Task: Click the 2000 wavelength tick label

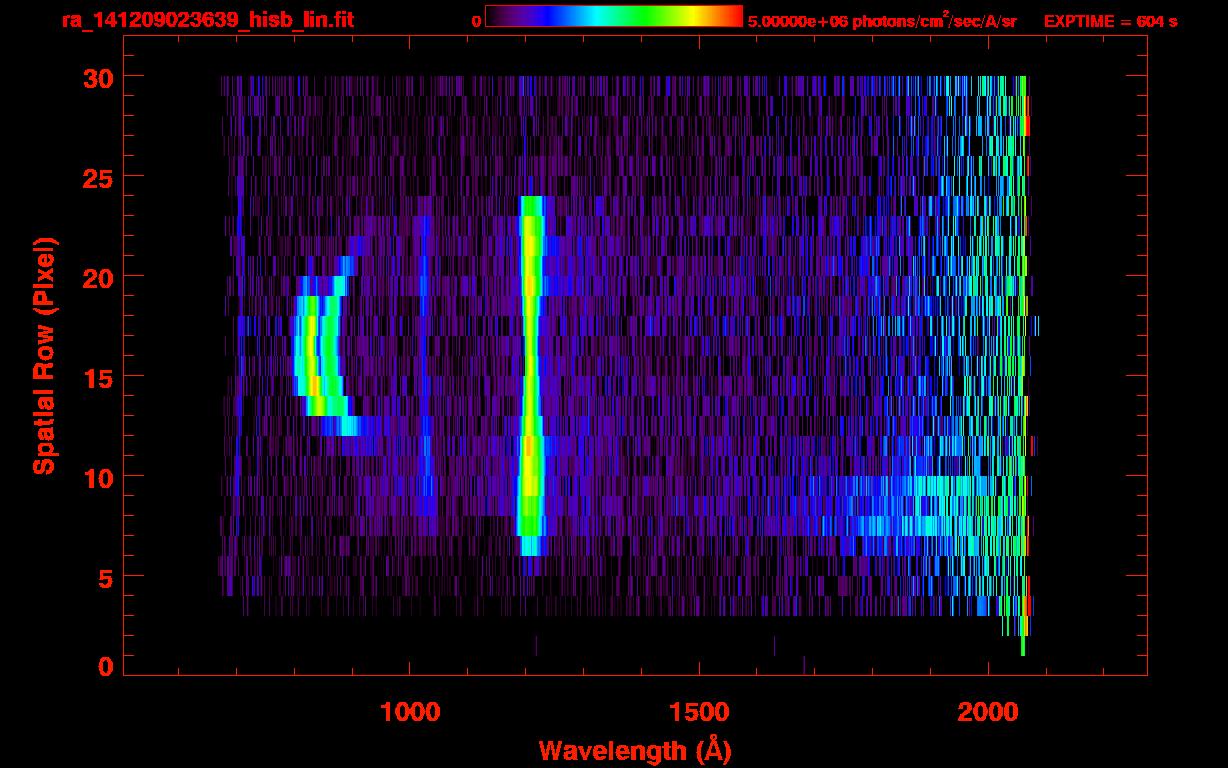Action: 988,712
